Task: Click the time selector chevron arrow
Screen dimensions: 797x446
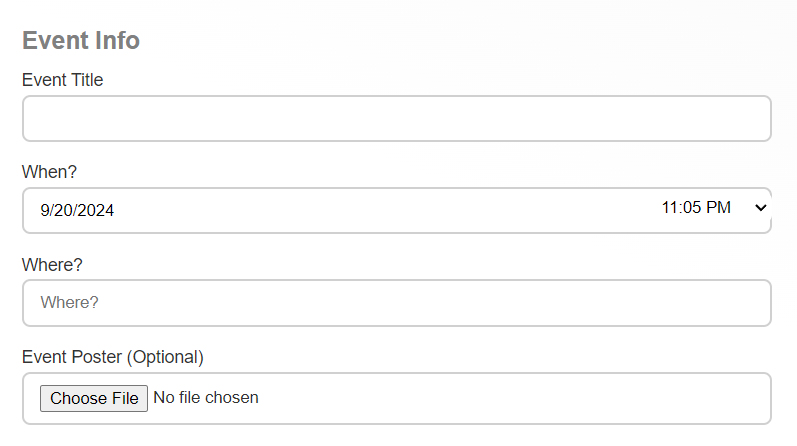Action: [x=760, y=208]
